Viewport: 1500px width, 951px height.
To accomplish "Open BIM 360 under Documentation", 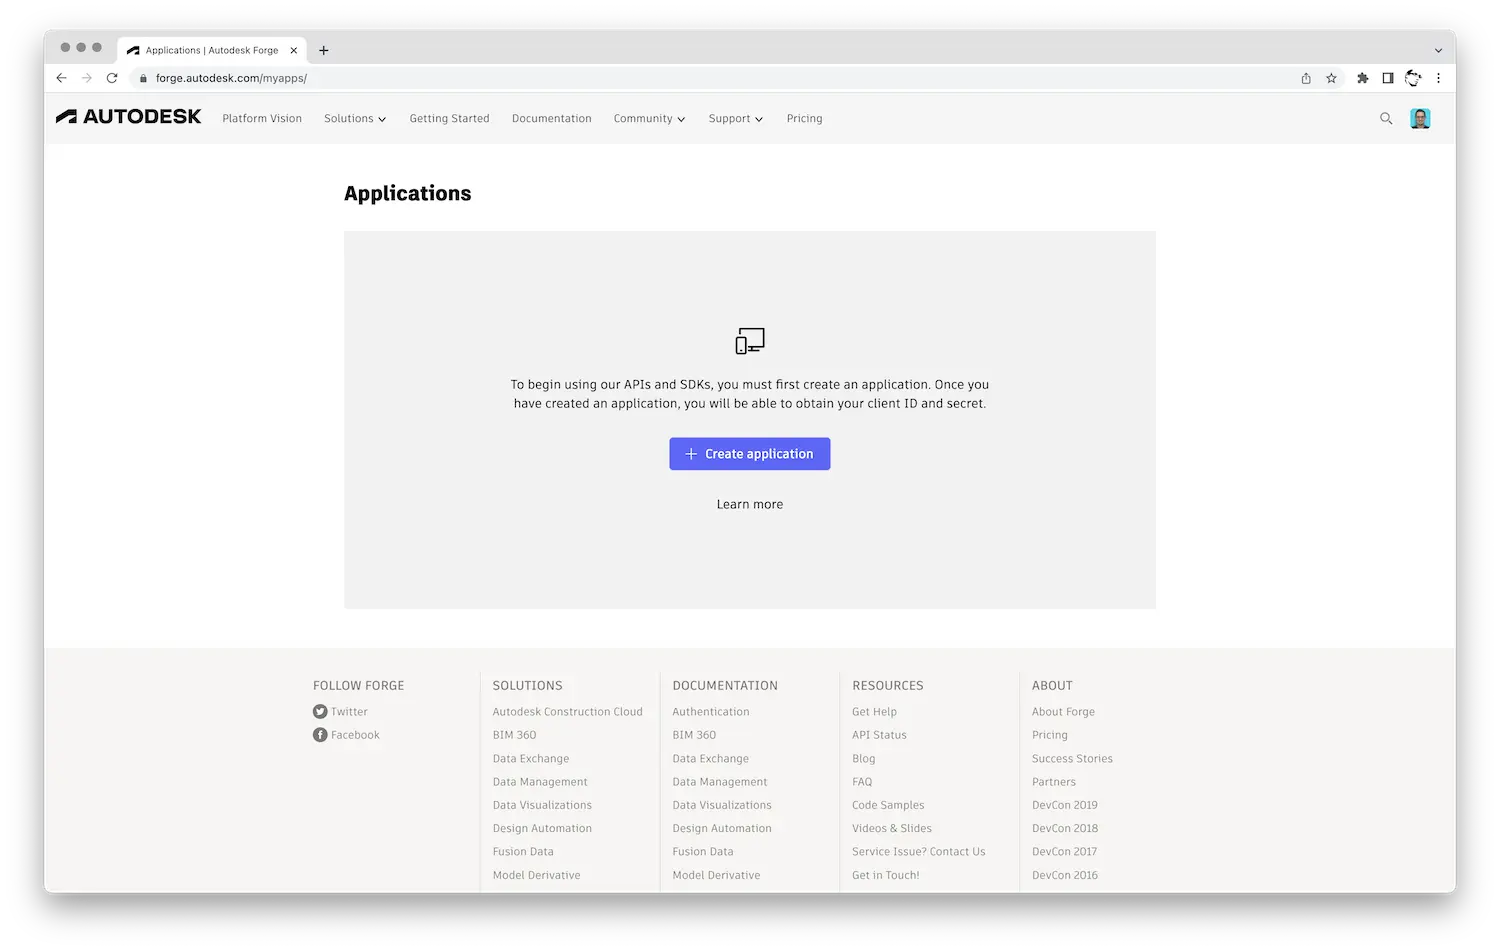I will 694,735.
